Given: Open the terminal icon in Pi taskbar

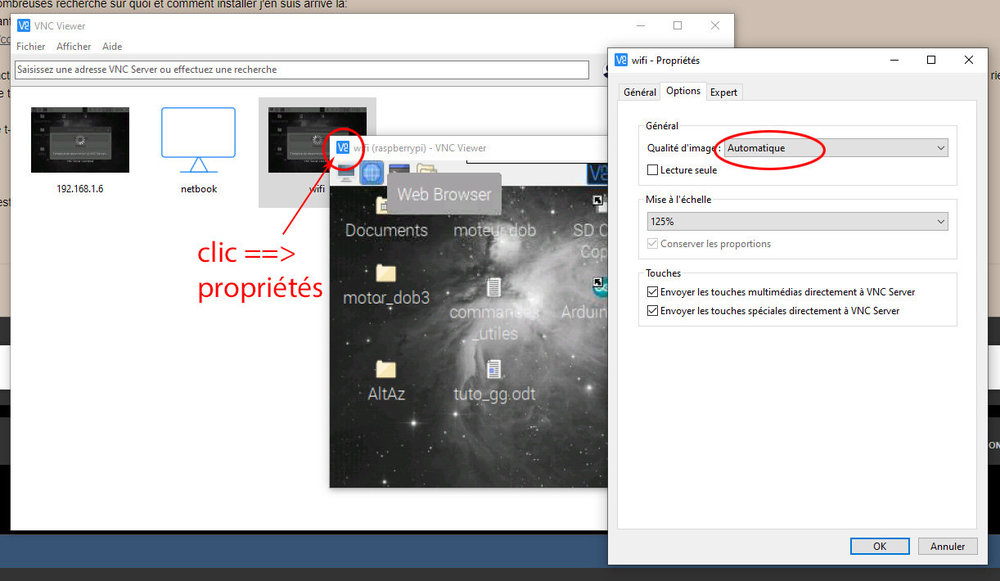Looking at the screenshot, I should coord(399,170).
